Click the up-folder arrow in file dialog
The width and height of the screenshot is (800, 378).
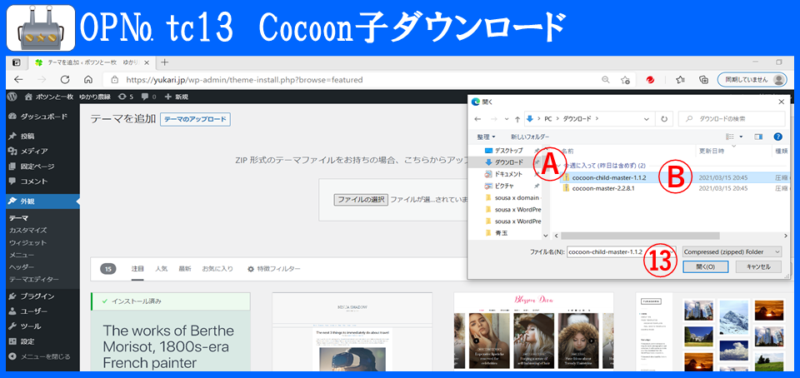517,119
